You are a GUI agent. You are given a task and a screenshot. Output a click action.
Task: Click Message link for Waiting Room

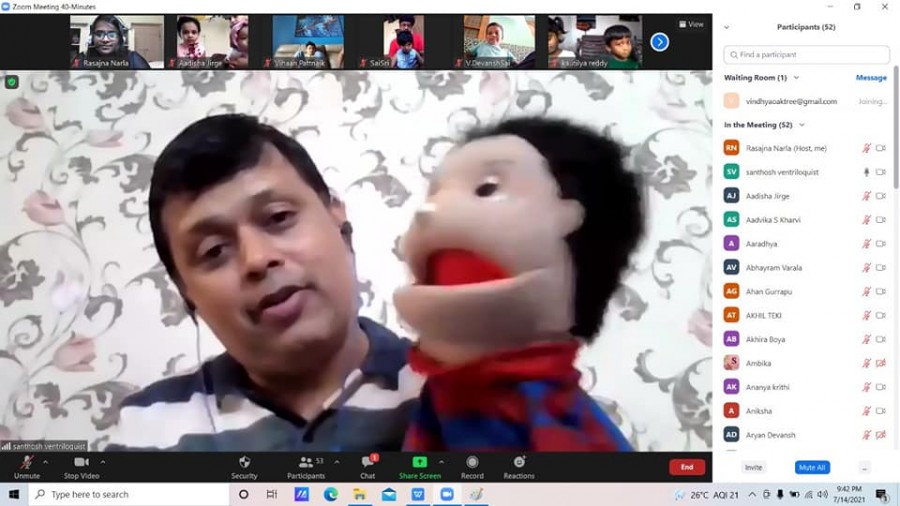point(871,77)
